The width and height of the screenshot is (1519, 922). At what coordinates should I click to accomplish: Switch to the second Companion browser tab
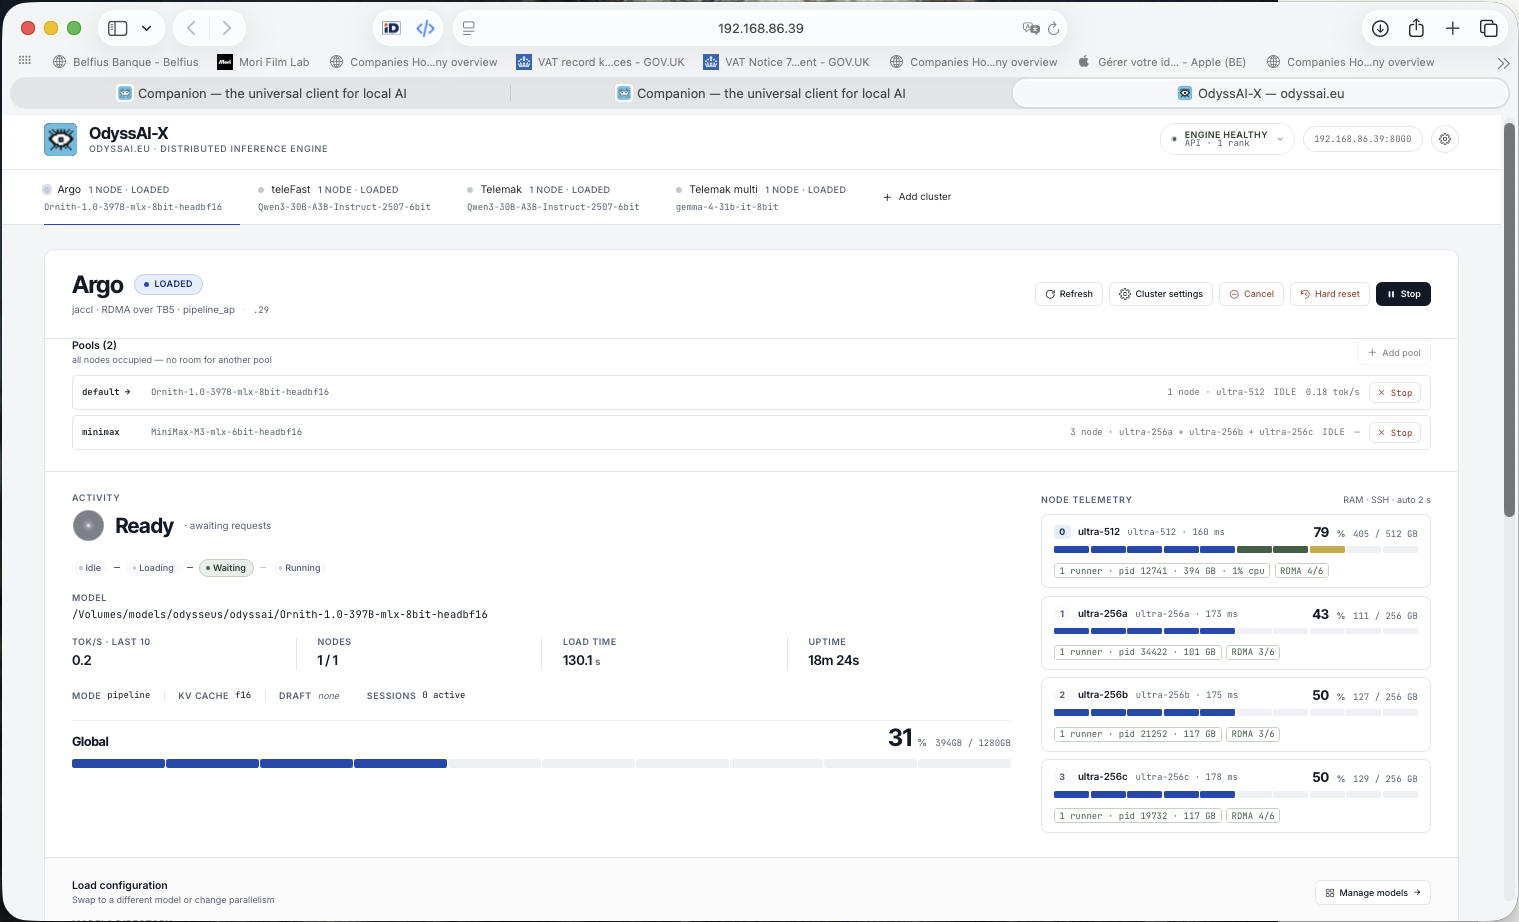[761, 93]
